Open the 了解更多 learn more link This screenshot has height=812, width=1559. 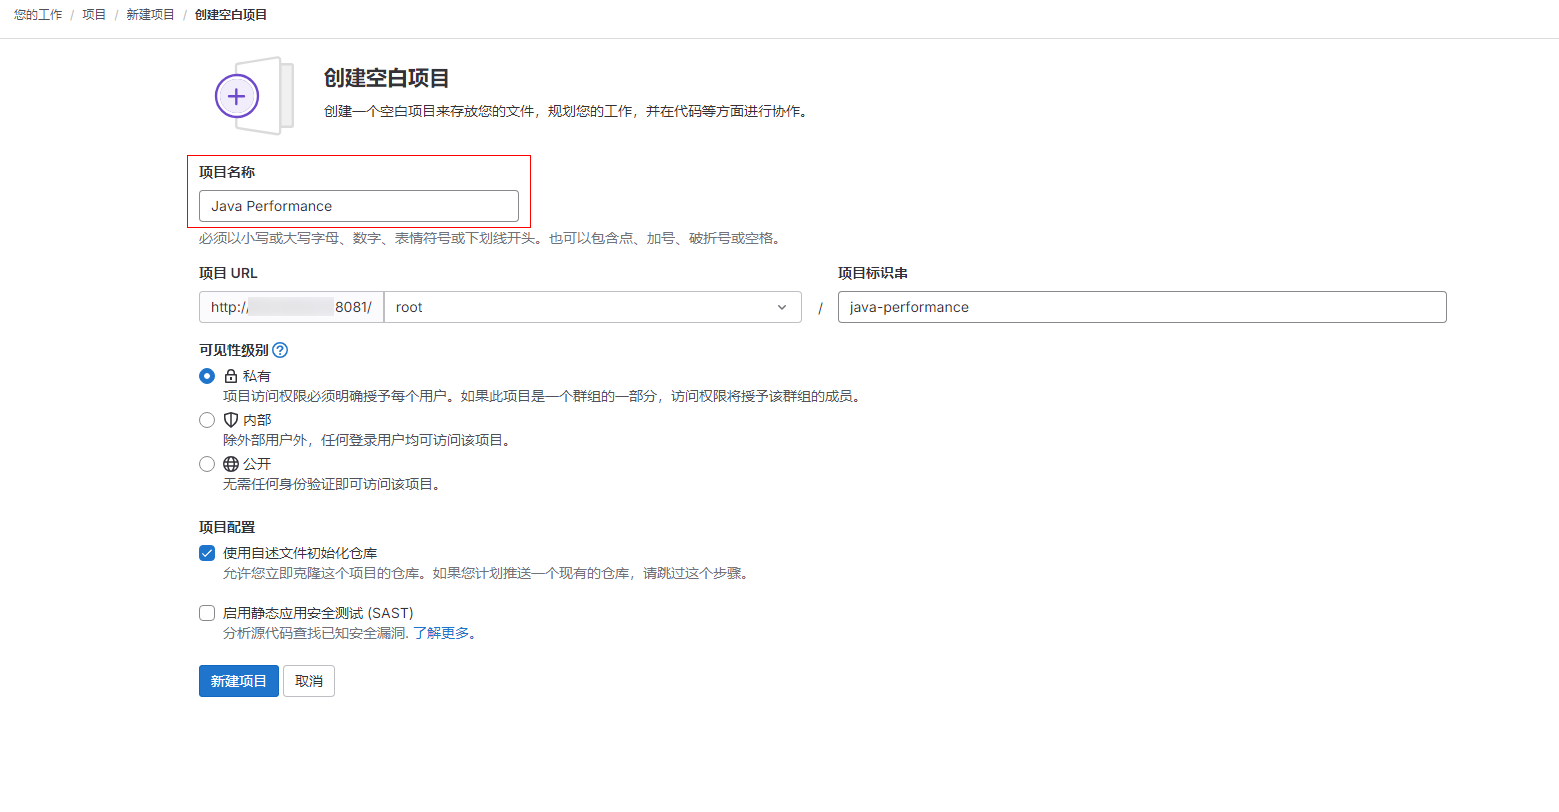[441, 633]
